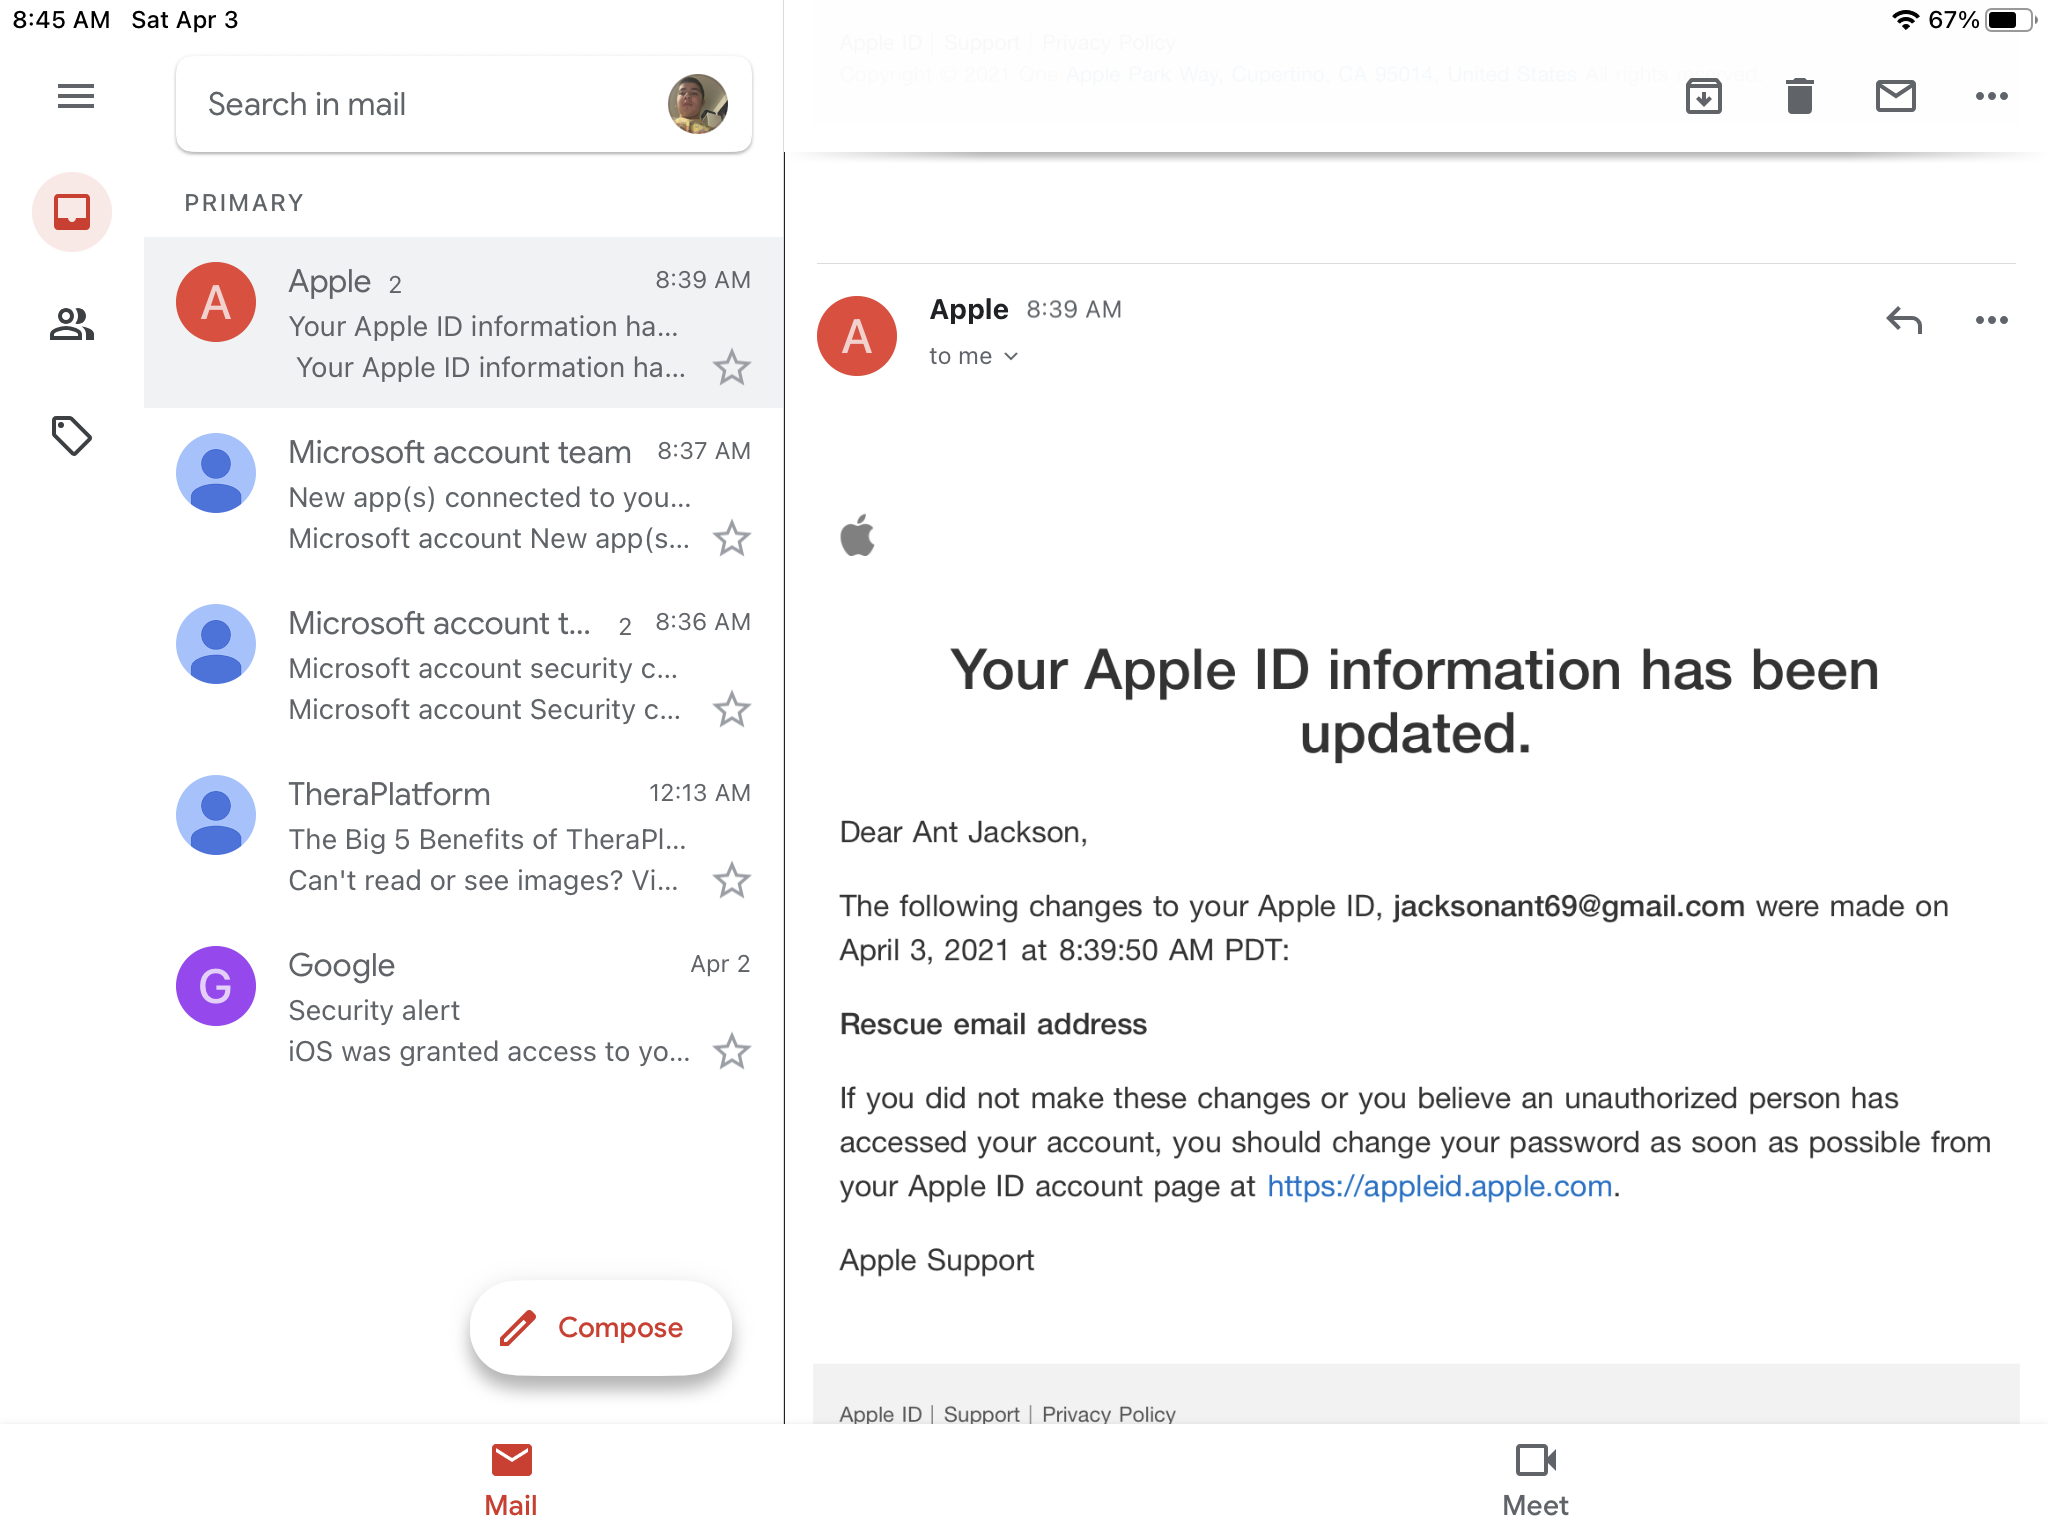Archive the open Apple email
2048x1536 pixels.
tap(1704, 96)
